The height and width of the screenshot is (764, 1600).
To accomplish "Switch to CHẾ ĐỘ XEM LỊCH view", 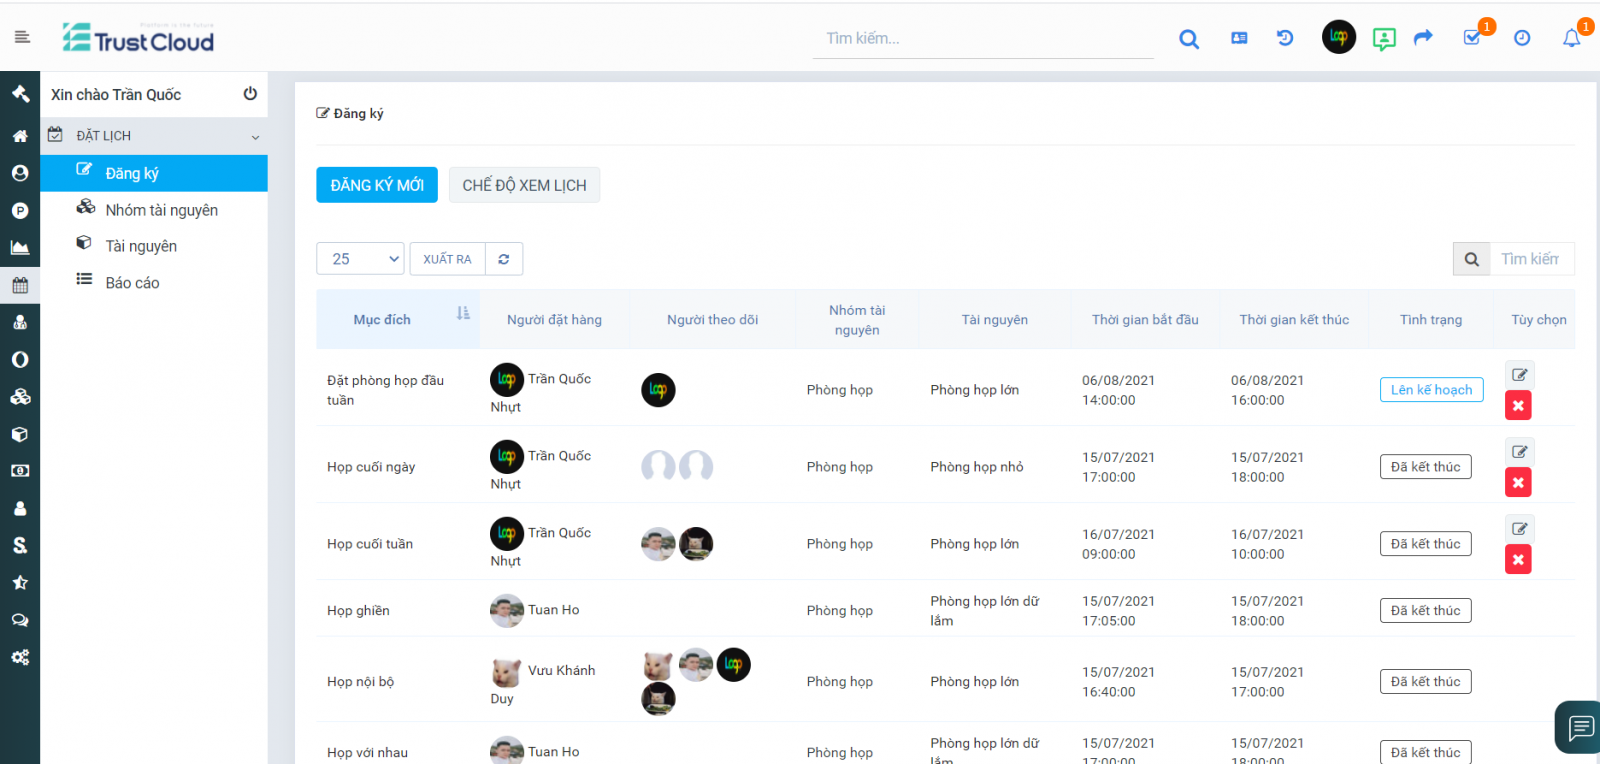I will (524, 185).
